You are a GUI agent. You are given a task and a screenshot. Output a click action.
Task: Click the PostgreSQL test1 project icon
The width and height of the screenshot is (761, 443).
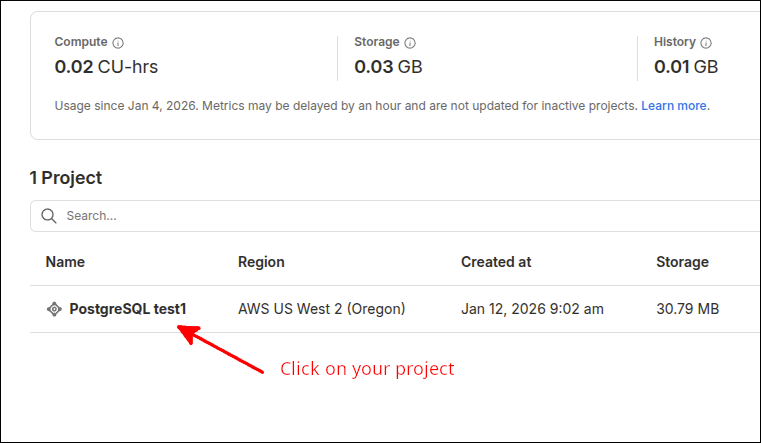point(54,309)
